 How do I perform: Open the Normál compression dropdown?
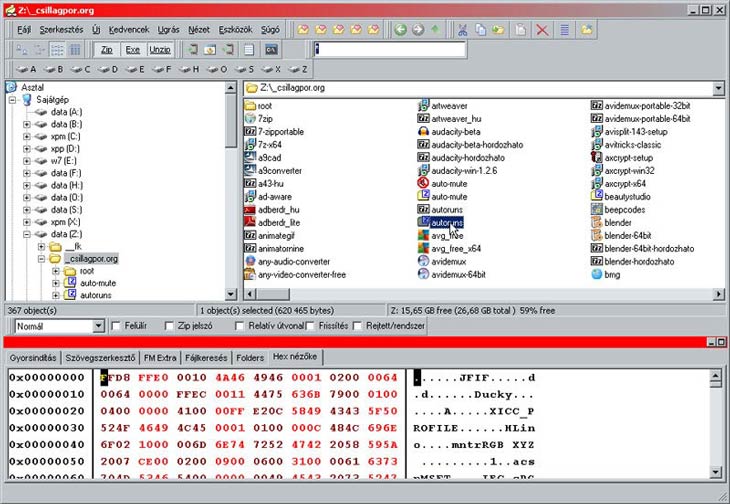98,326
